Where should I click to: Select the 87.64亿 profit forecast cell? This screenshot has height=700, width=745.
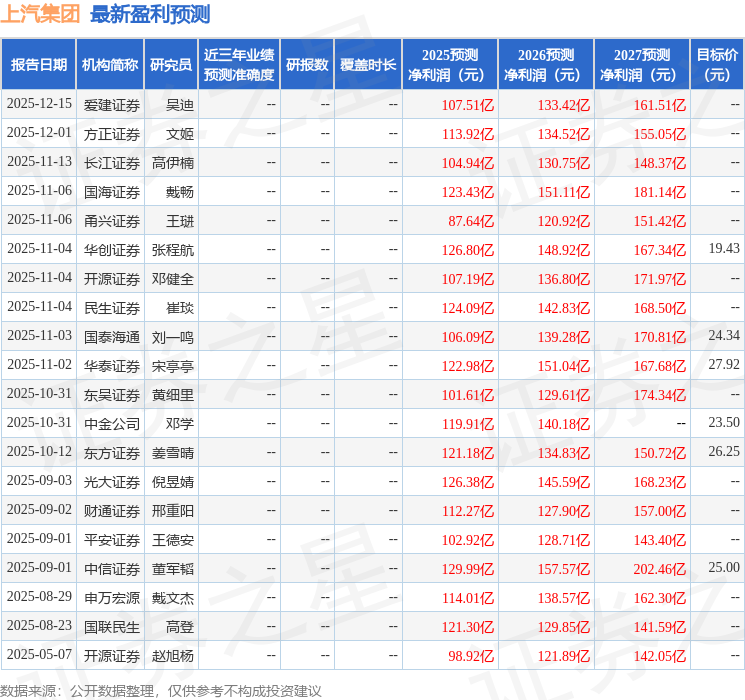point(471,221)
